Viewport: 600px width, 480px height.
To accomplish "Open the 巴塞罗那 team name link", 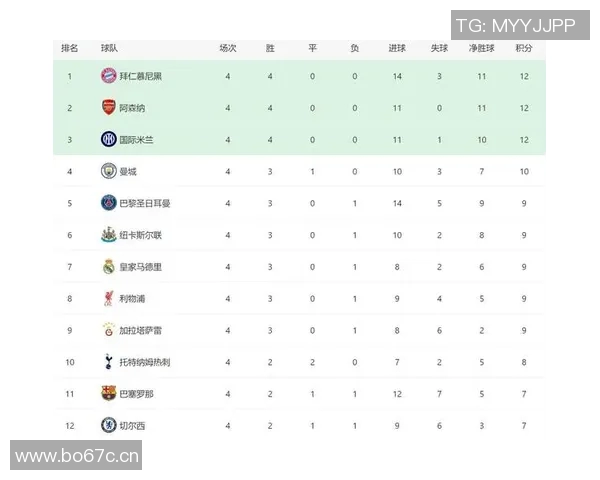I will (x=136, y=394).
